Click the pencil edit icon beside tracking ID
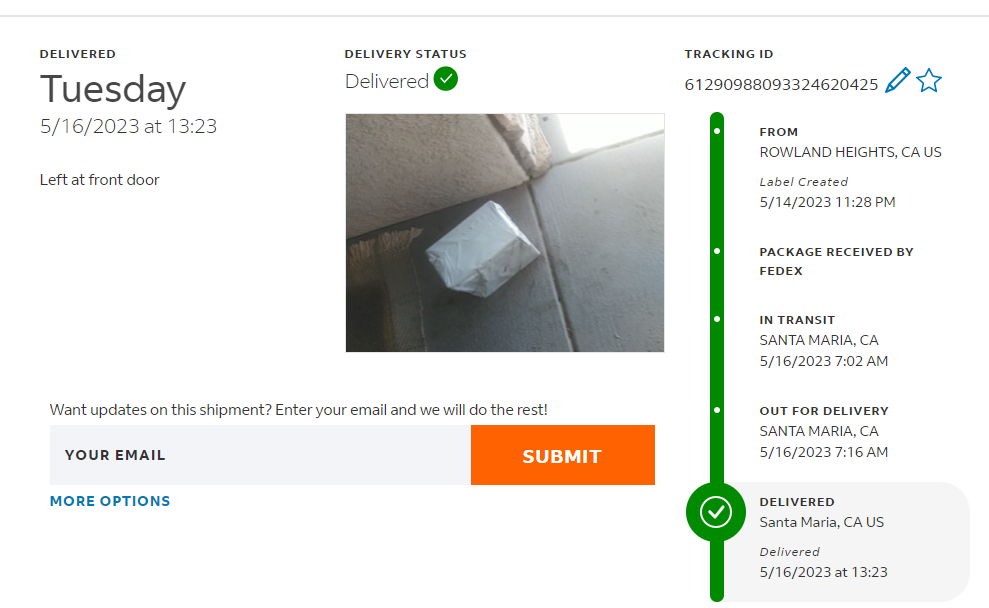The height and width of the screenshot is (608, 989). 898,81
